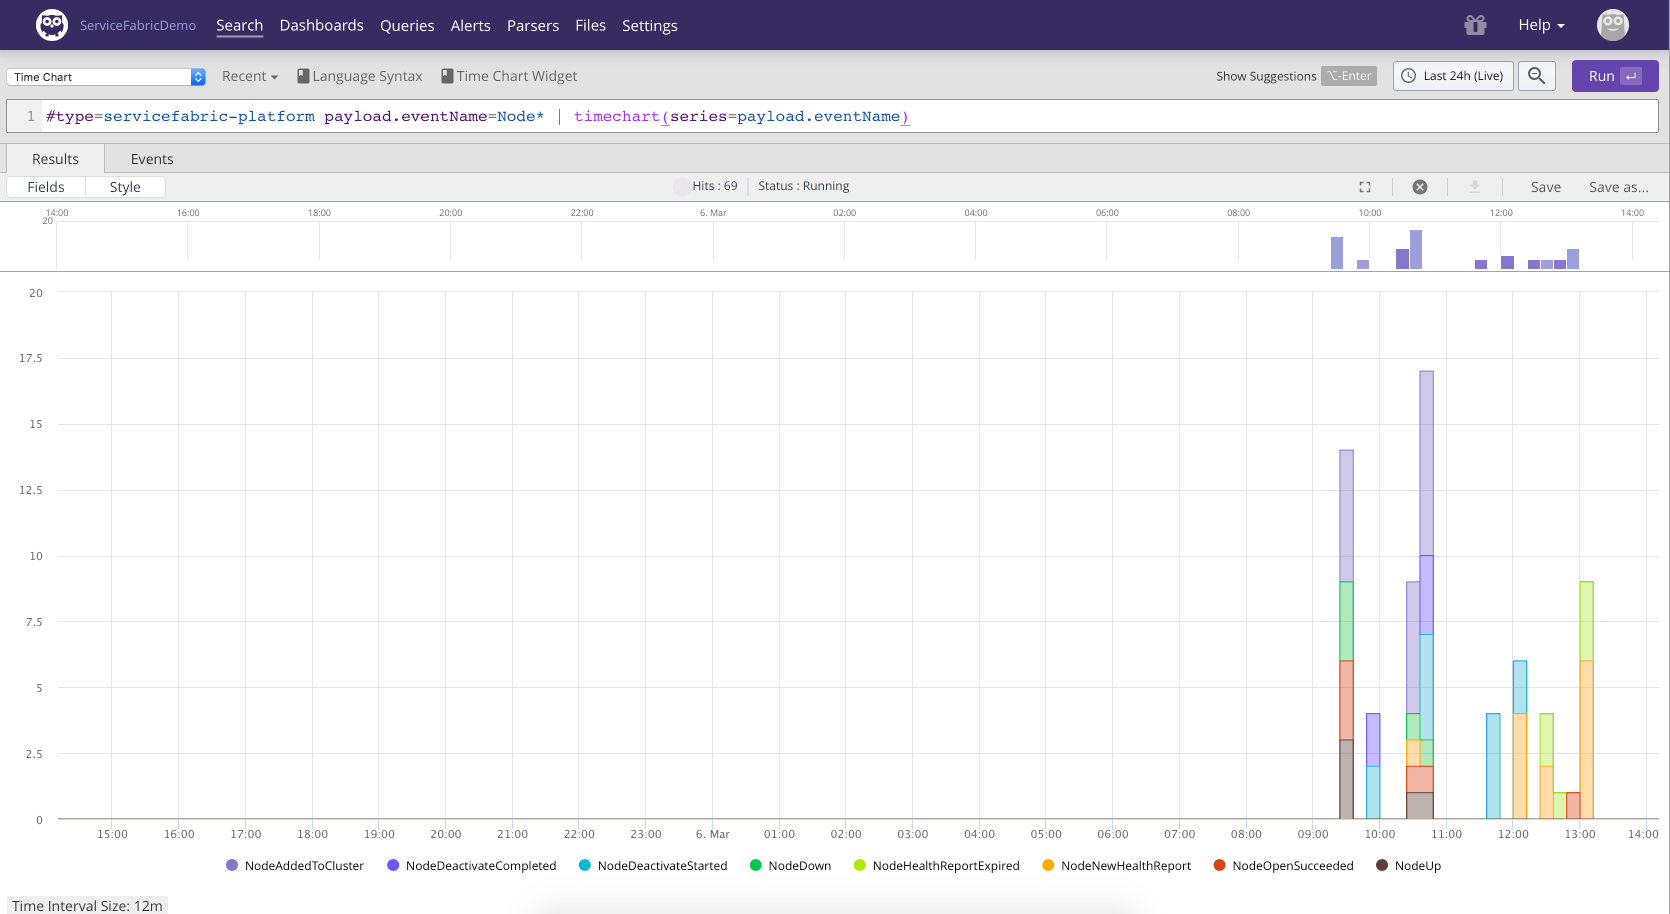This screenshot has width=1670, height=914.
Task: Open the Help menu dropdown
Action: coord(1540,25)
